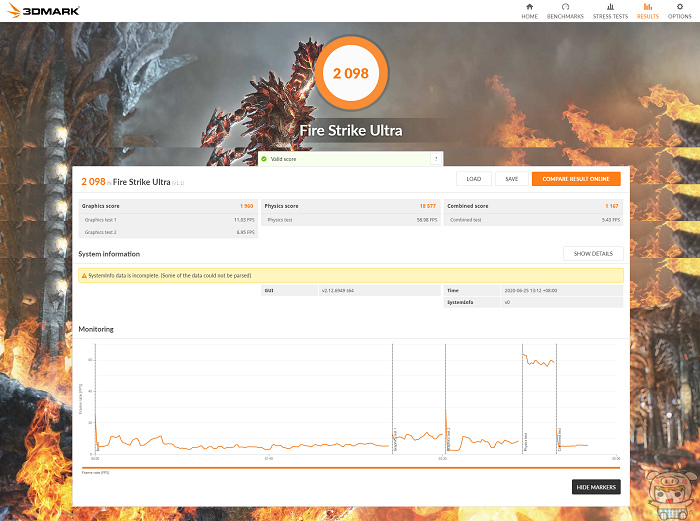Viewport: 700px width, 521px height.
Task: Click the green Valid score checkmark icon
Action: (x=264, y=159)
